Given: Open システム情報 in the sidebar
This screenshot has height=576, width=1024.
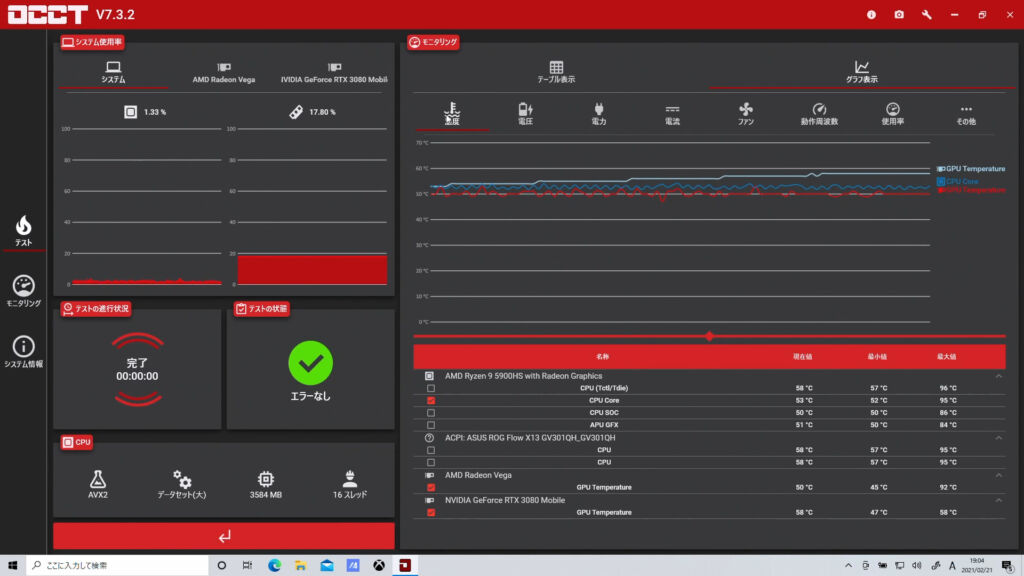Looking at the screenshot, I should (24, 352).
